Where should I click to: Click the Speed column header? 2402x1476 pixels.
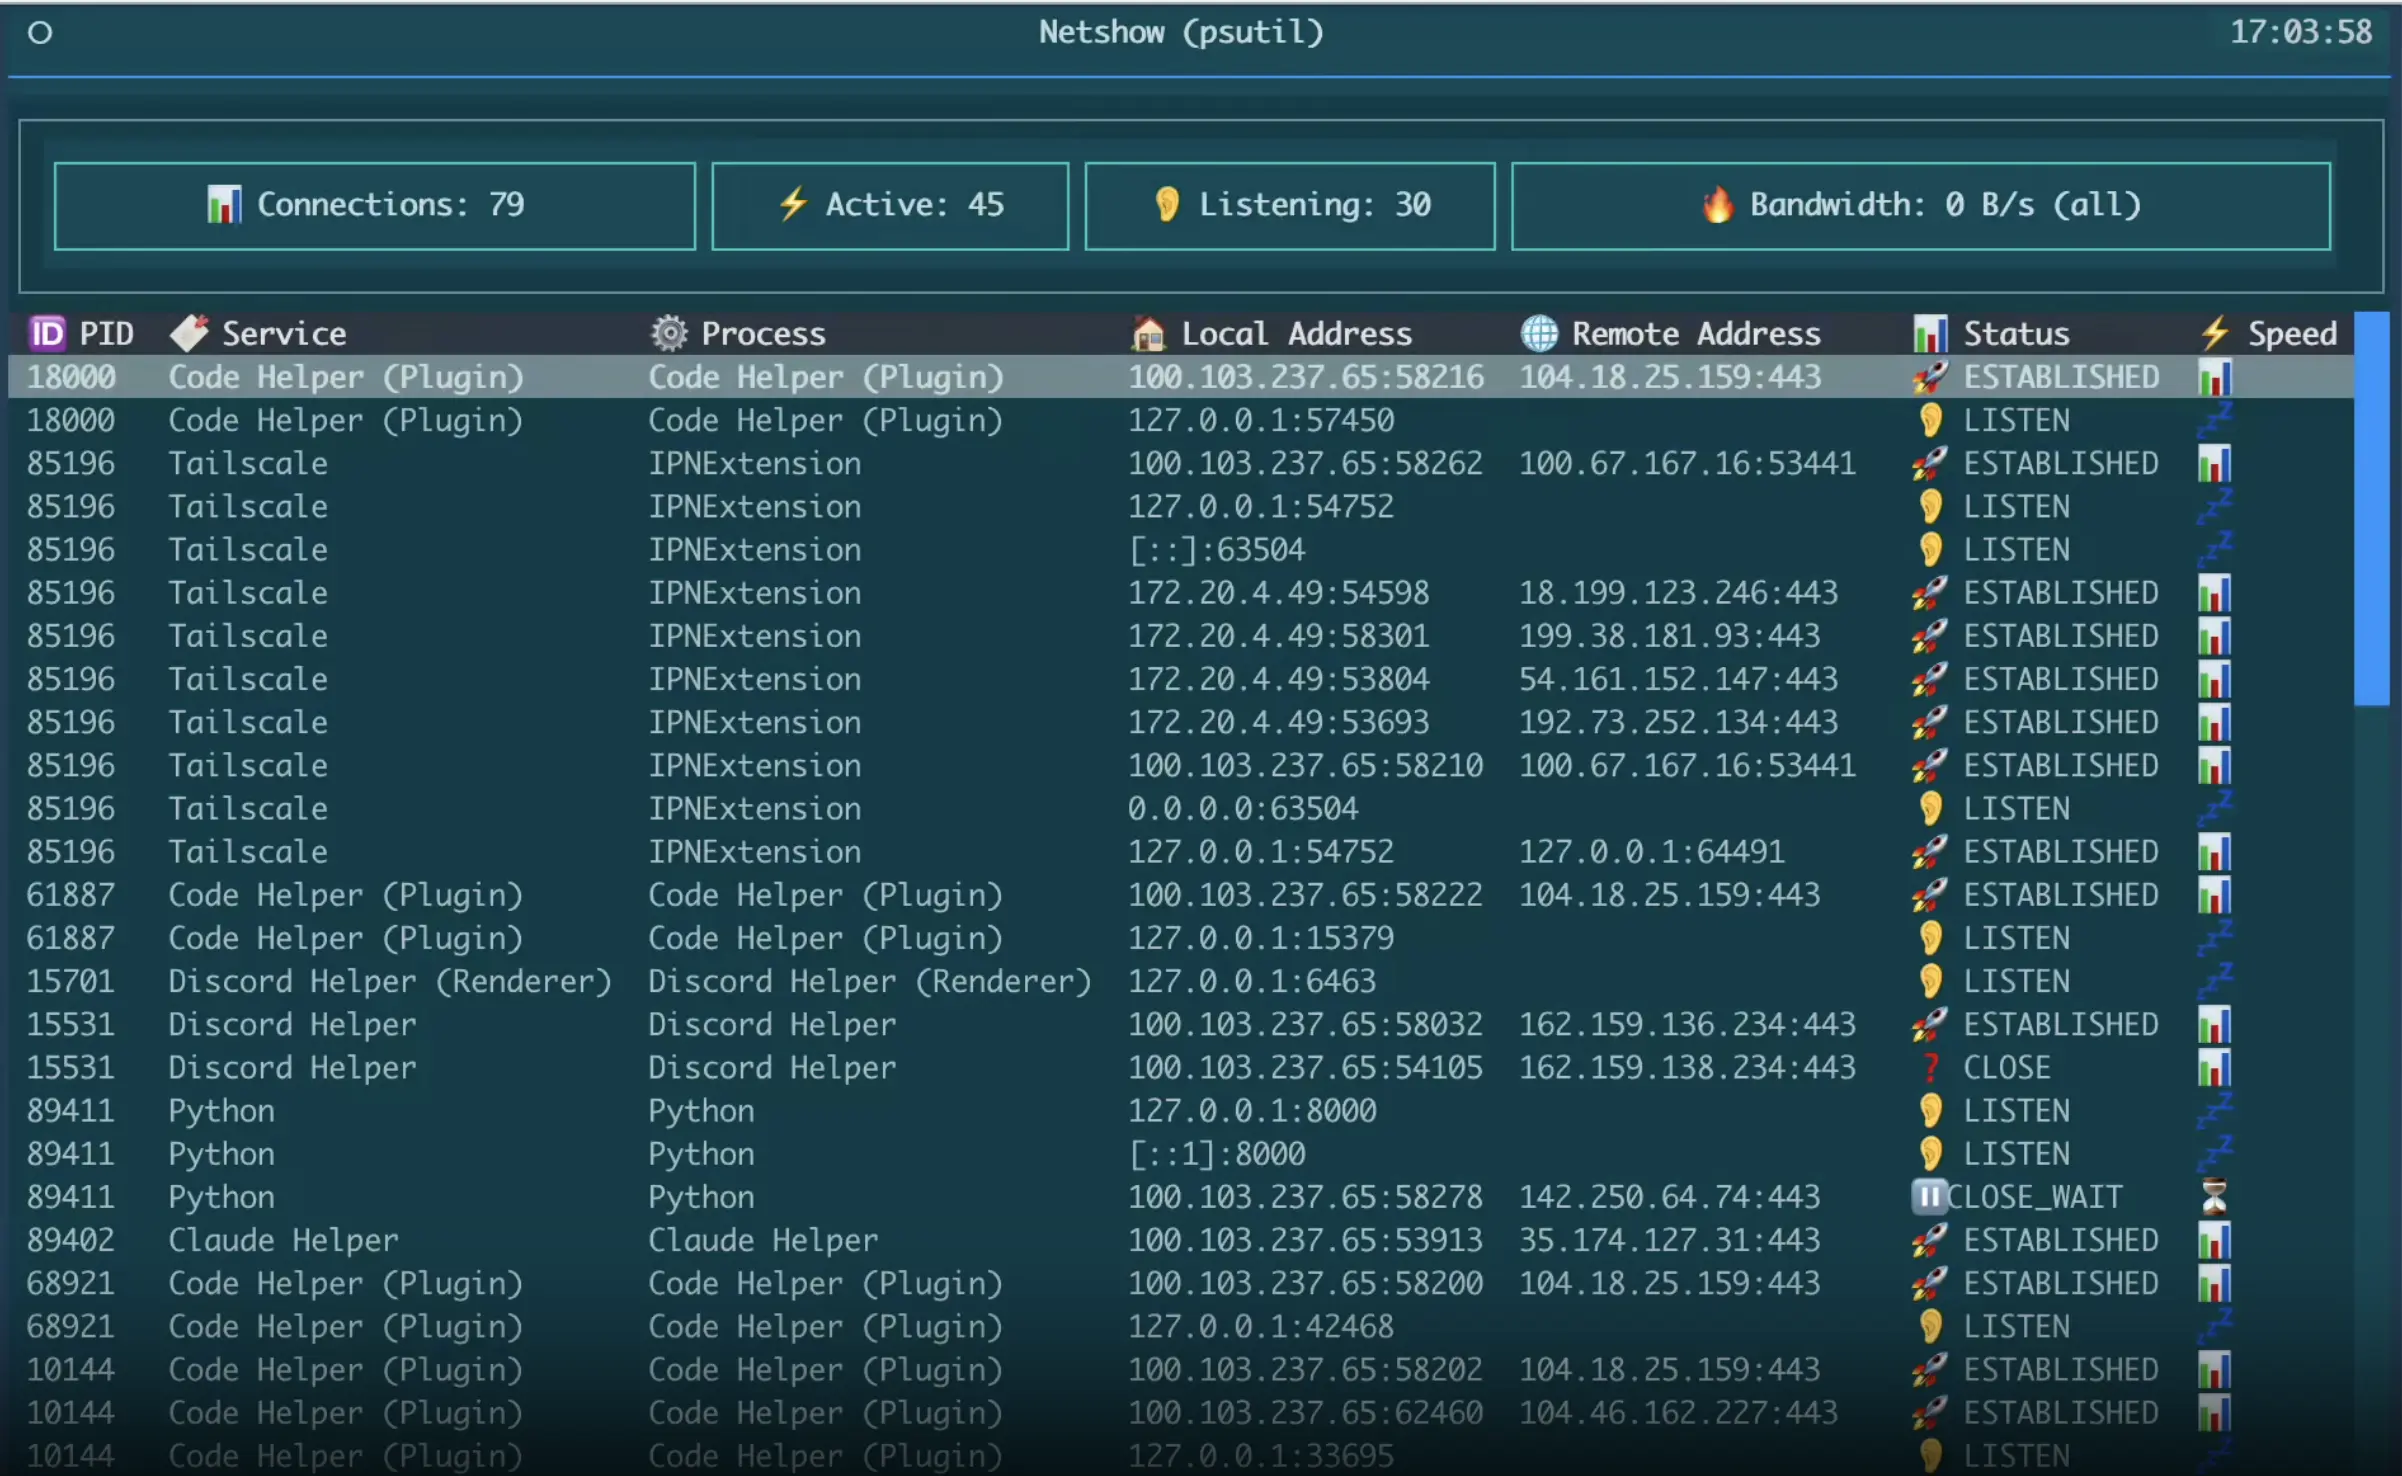pyautogui.click(x=2291, y=334)
